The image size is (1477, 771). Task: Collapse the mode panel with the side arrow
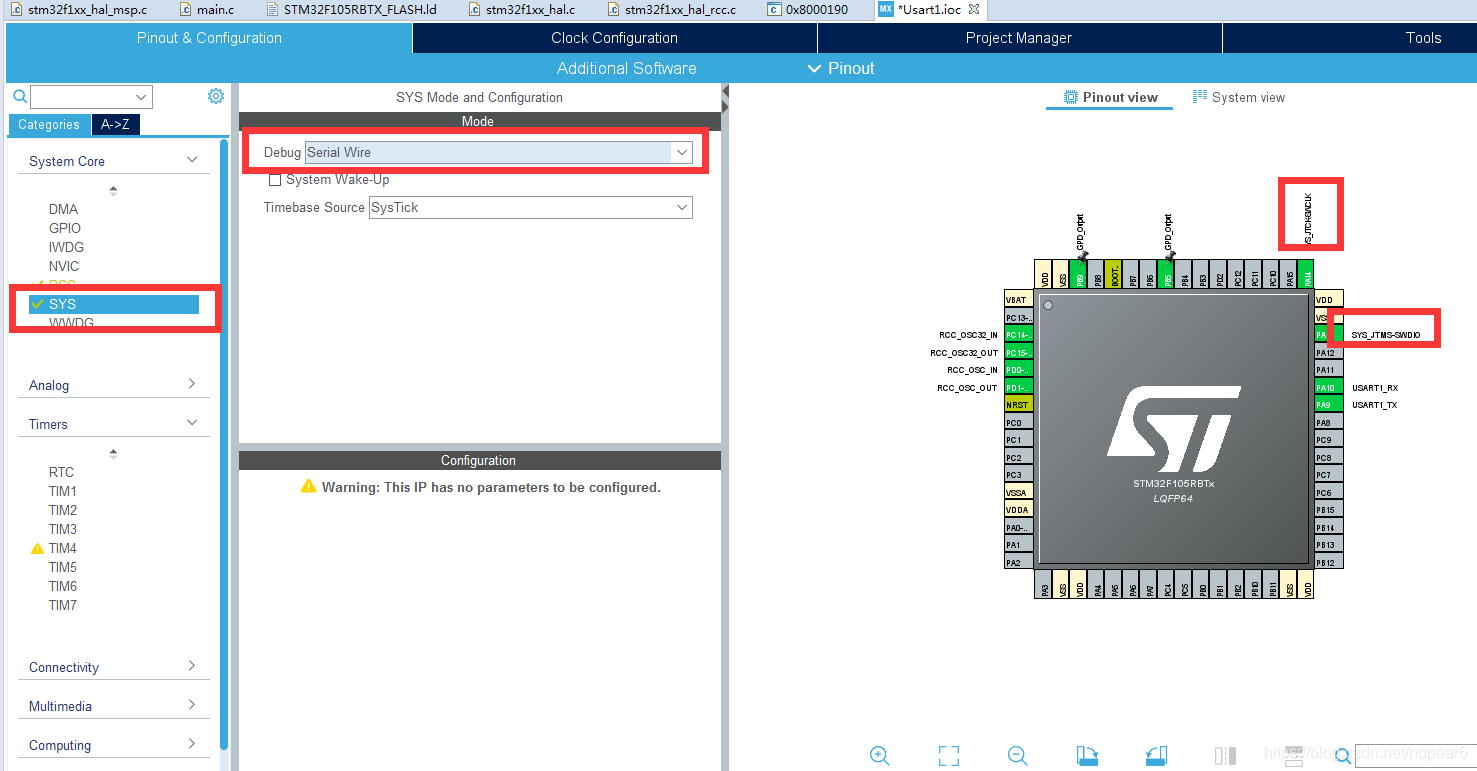tap(725, 92)
